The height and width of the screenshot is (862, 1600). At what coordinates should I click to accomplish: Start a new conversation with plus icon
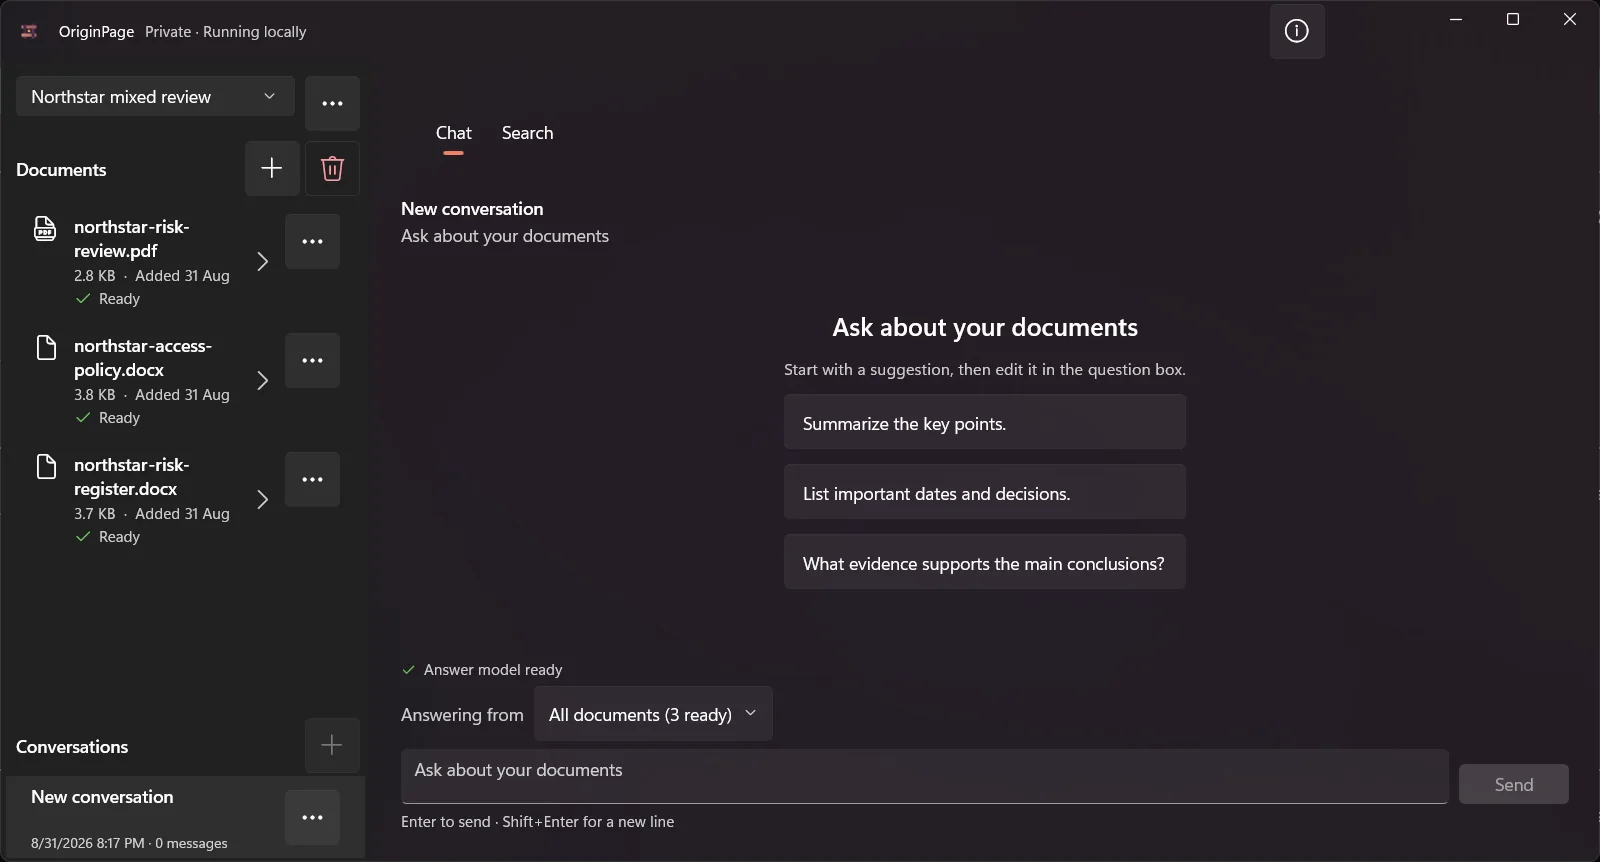[332, 745]
